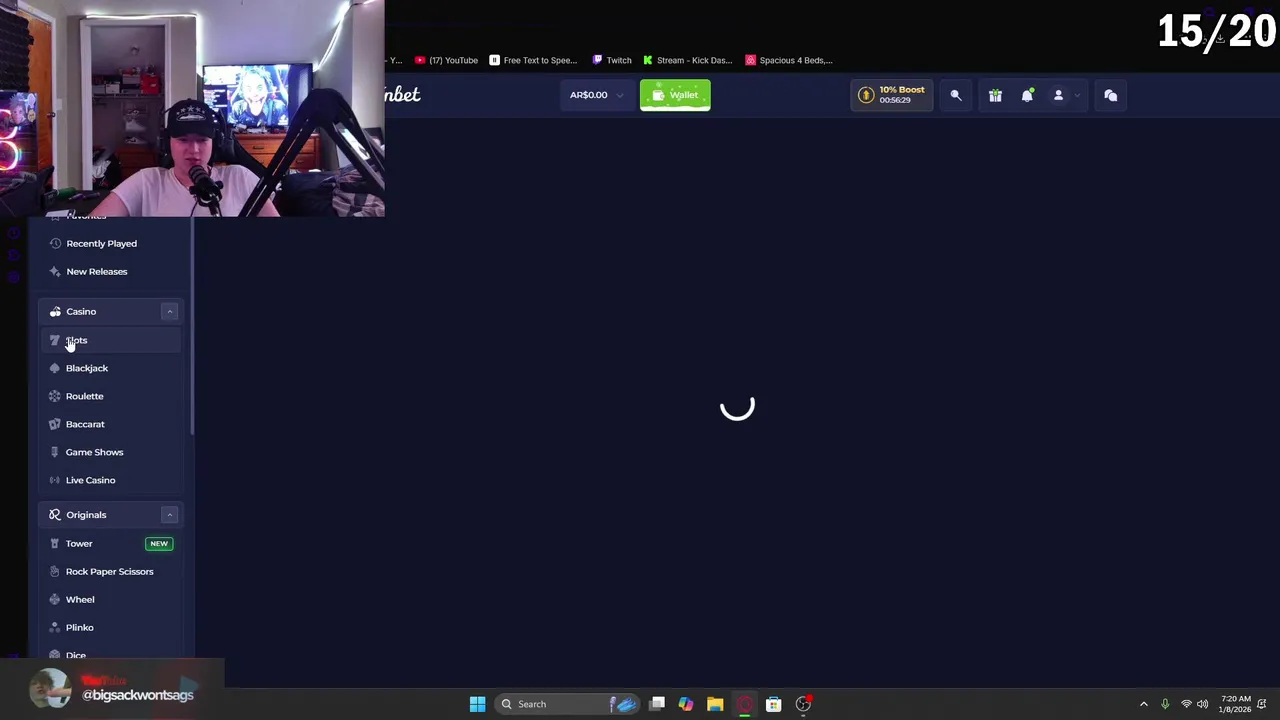Screen dimensions: 1280x720
Task: Collapse the Originals section chevron
Action: [170, 515]
